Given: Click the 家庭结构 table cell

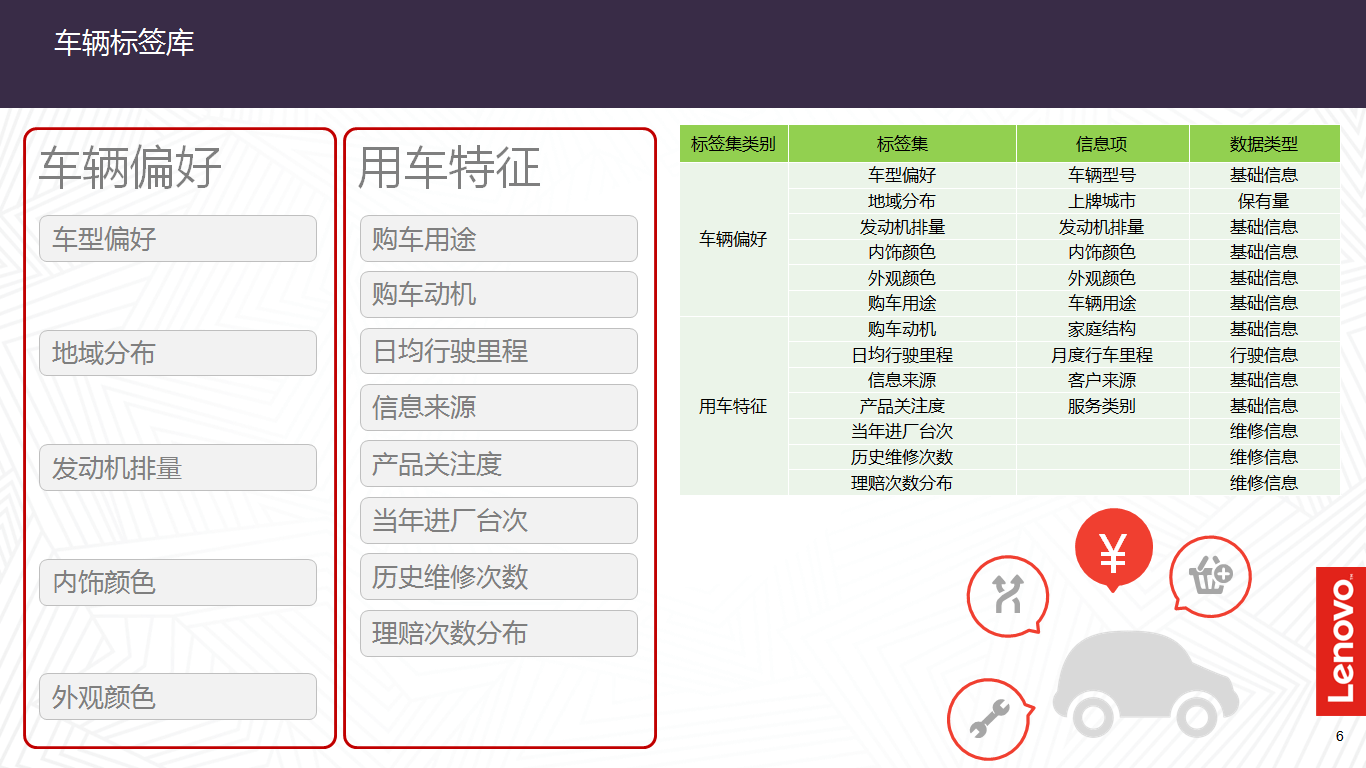Looking at the screenshot, I should [x=1102, y=329].
